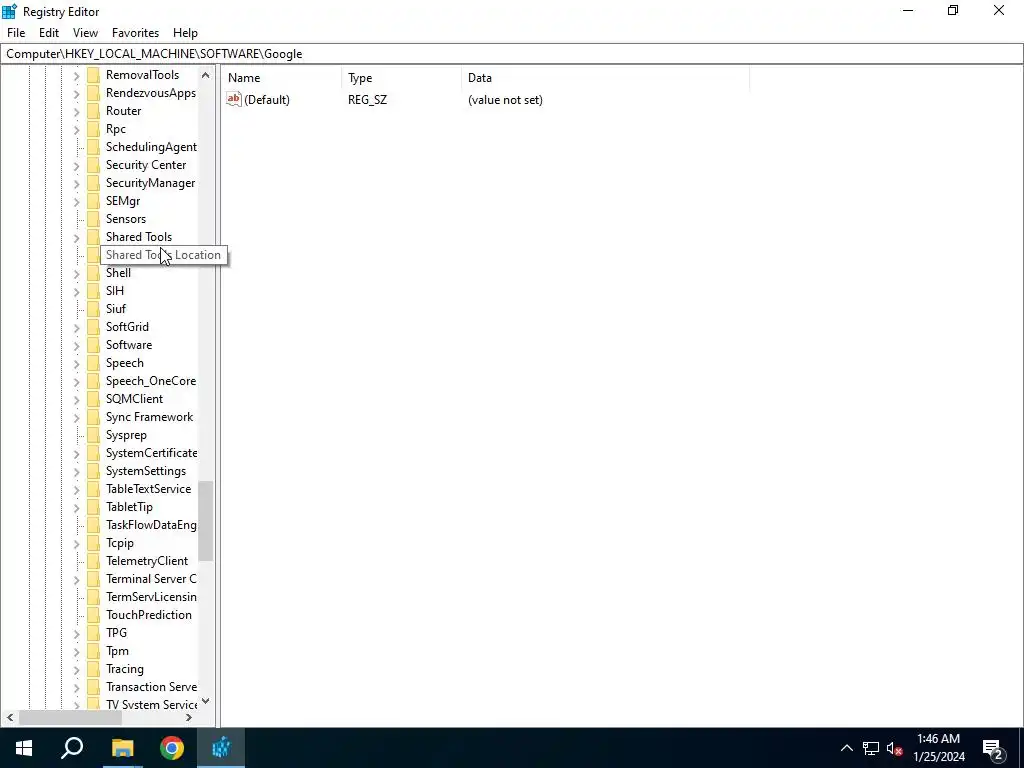Click the Software folder icon
This screenshot has width=1024, height=768.
click(x=93, y=345)
